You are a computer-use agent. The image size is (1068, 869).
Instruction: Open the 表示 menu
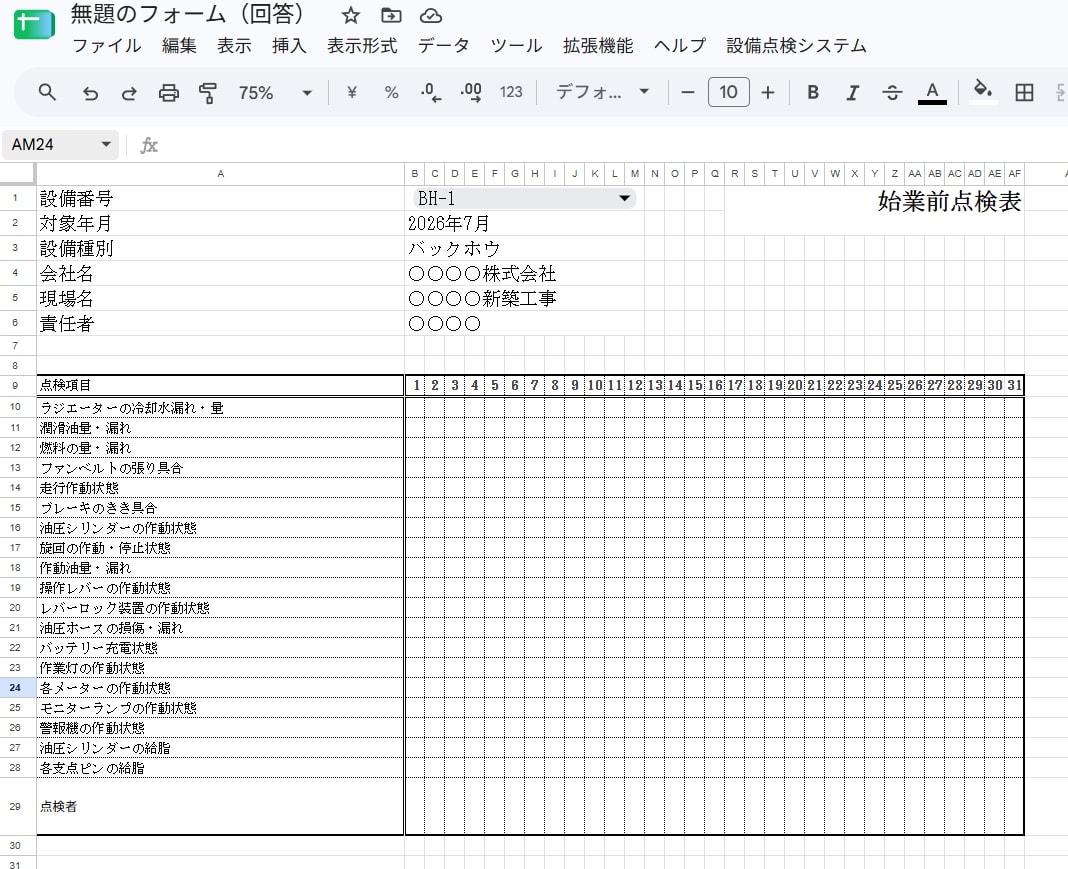[234, 46]
